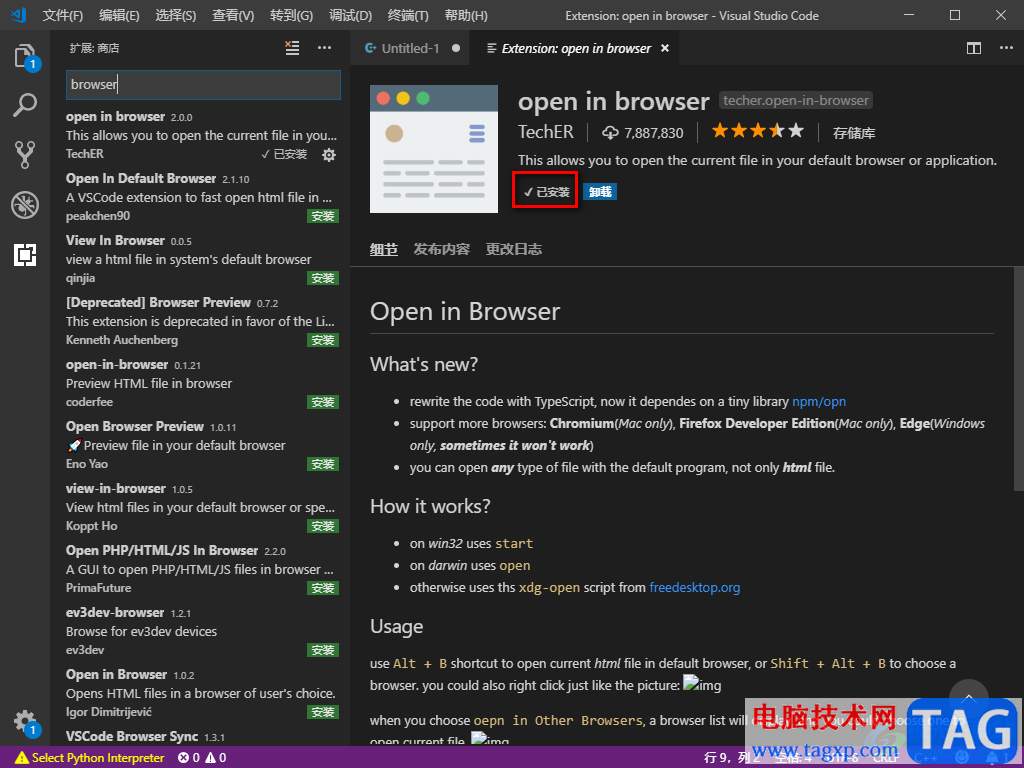Install open-in-browser by coderfee
The height and width of the screenshot is (768, 1024).
pyautogui.click(x=323, y=402)
